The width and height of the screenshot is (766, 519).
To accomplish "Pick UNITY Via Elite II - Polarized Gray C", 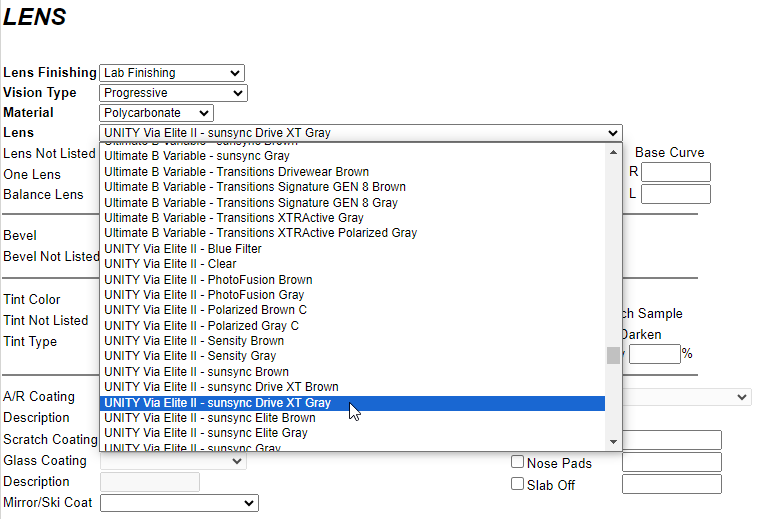I will [201, 326].
